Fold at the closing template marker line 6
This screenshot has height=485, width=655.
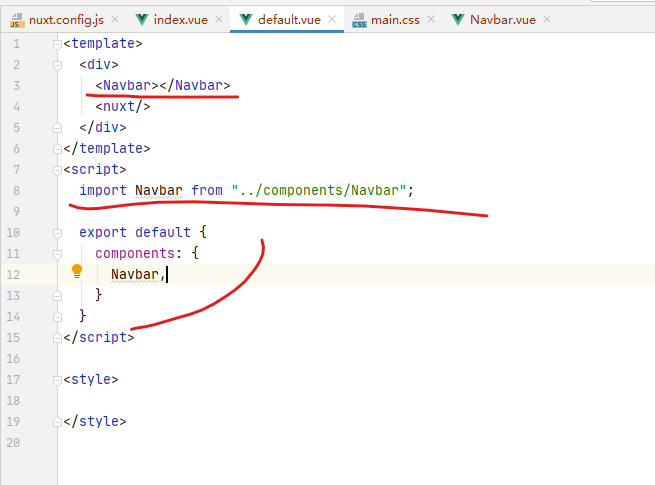[58, 149]
